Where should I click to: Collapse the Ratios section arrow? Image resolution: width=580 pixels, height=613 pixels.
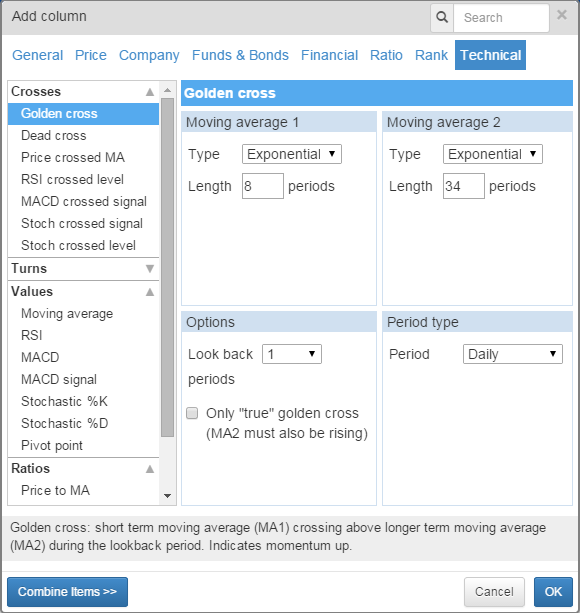pos(150,469)
